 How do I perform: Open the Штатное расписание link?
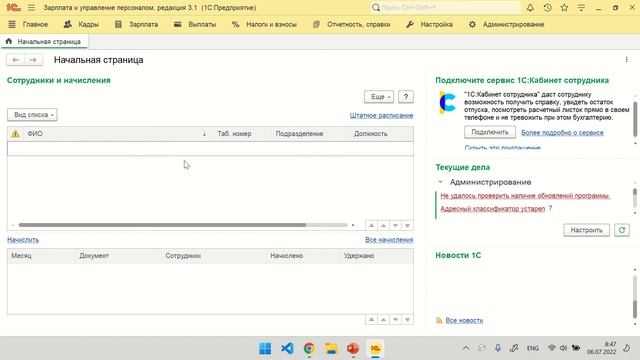point(381,116)
